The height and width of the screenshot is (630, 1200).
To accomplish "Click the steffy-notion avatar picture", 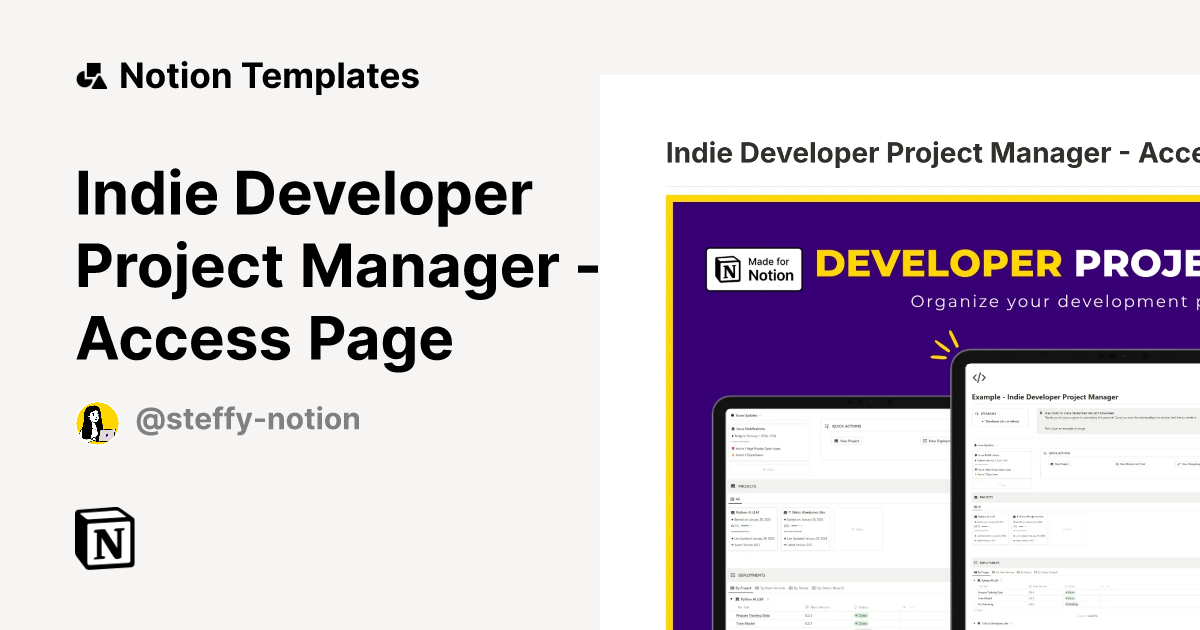I will coord(97,419).
